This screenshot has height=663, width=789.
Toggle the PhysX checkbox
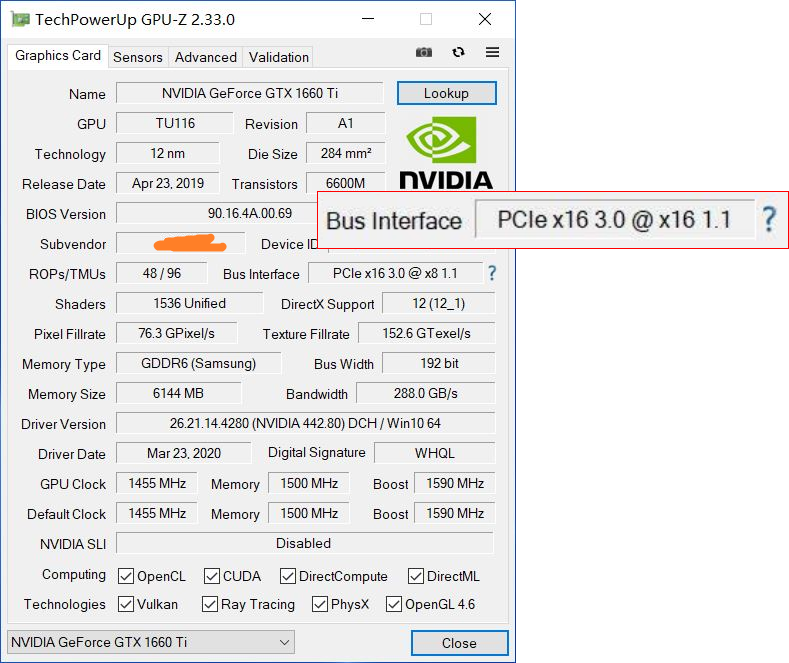pos(320,604)
